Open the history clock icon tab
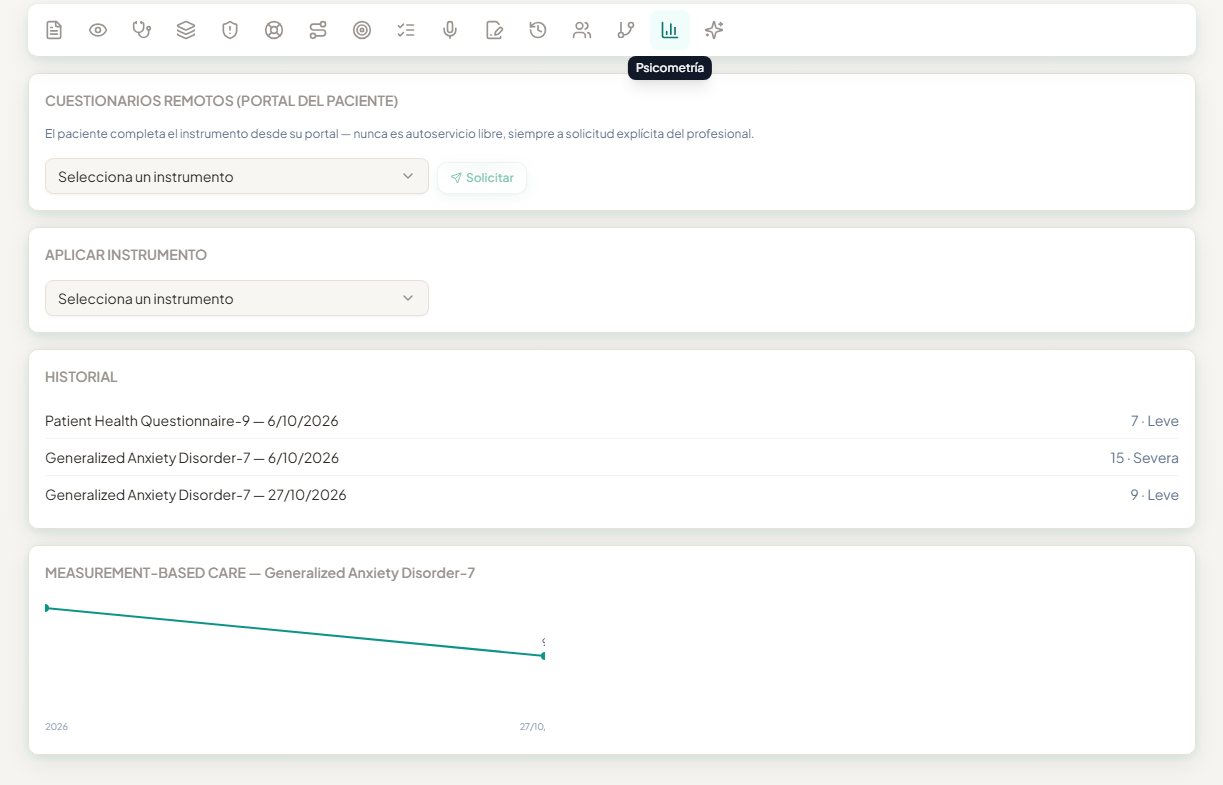This screenshot has width=1223, height=785. (x=538, y=30)
